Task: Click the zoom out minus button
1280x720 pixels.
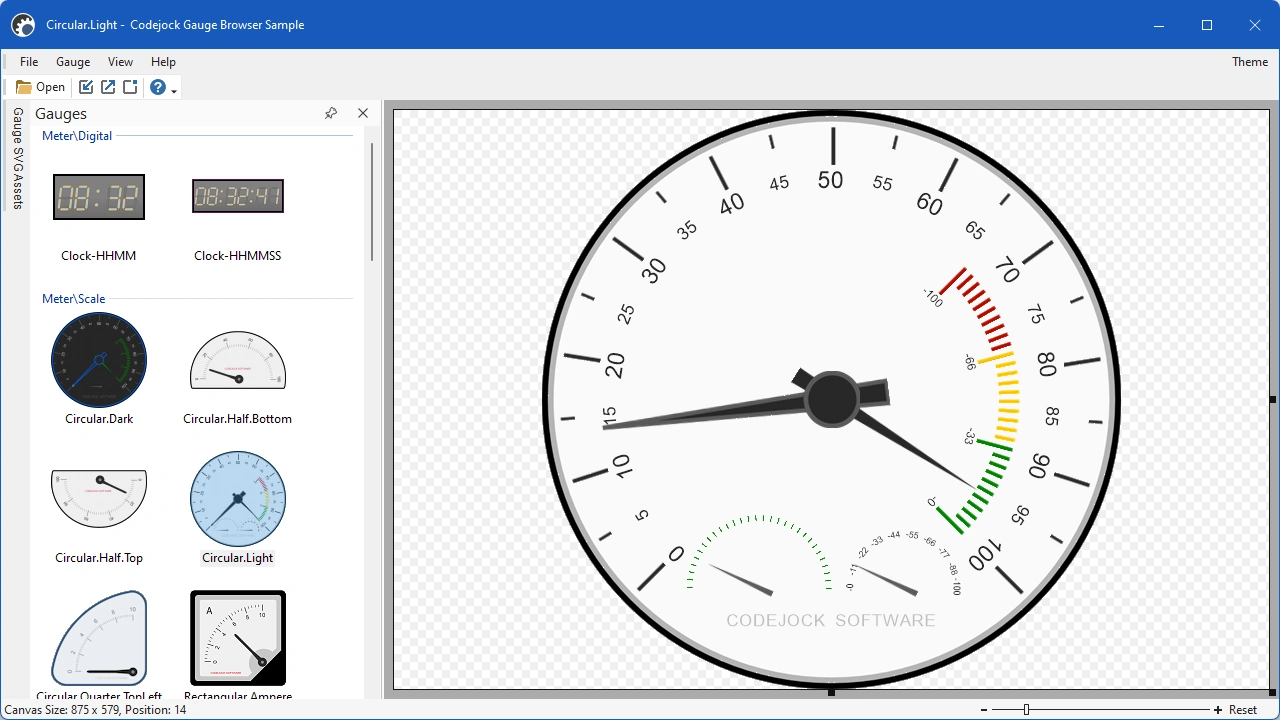Action: click(x=984, y=710)
